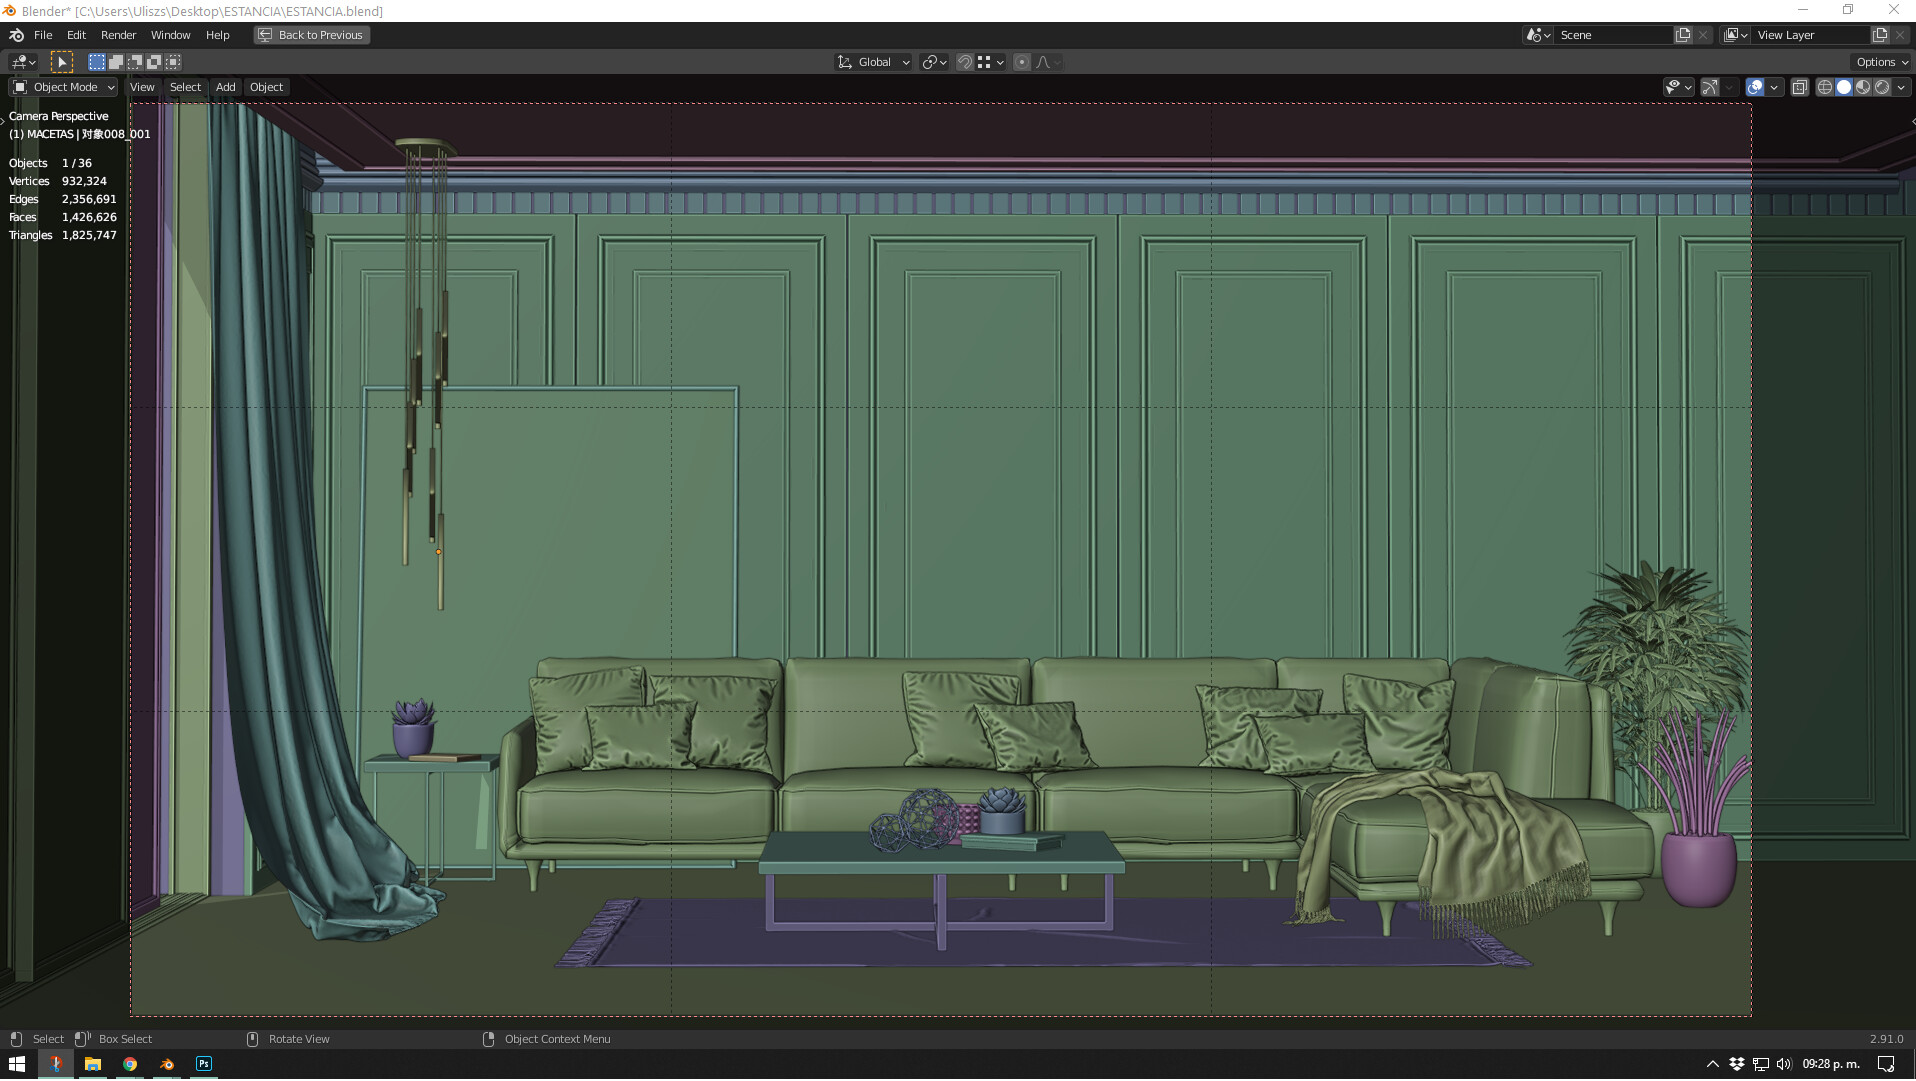Toggle viewport overlays
The width and height of the screenshot is (1916, 1081).
(1755, 87)
